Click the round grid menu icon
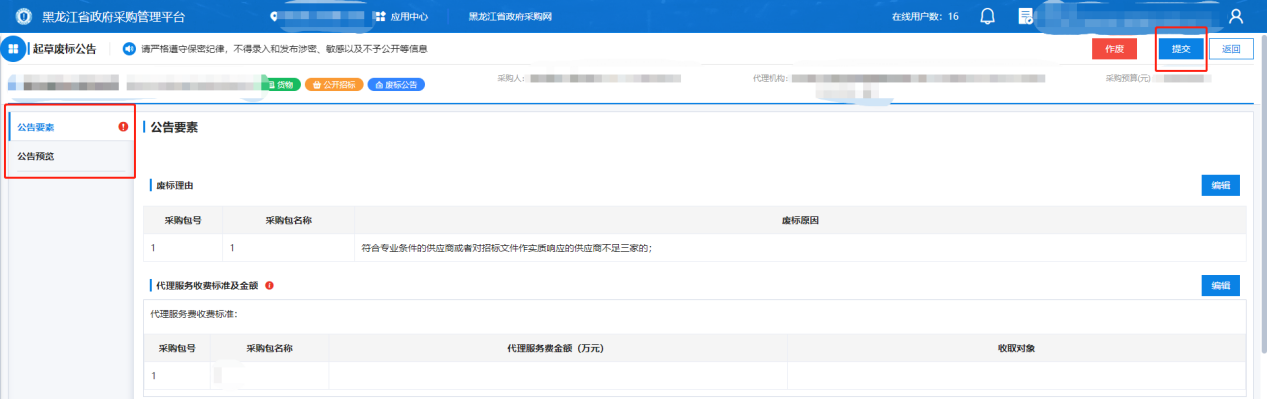 (x=14, y=49)
